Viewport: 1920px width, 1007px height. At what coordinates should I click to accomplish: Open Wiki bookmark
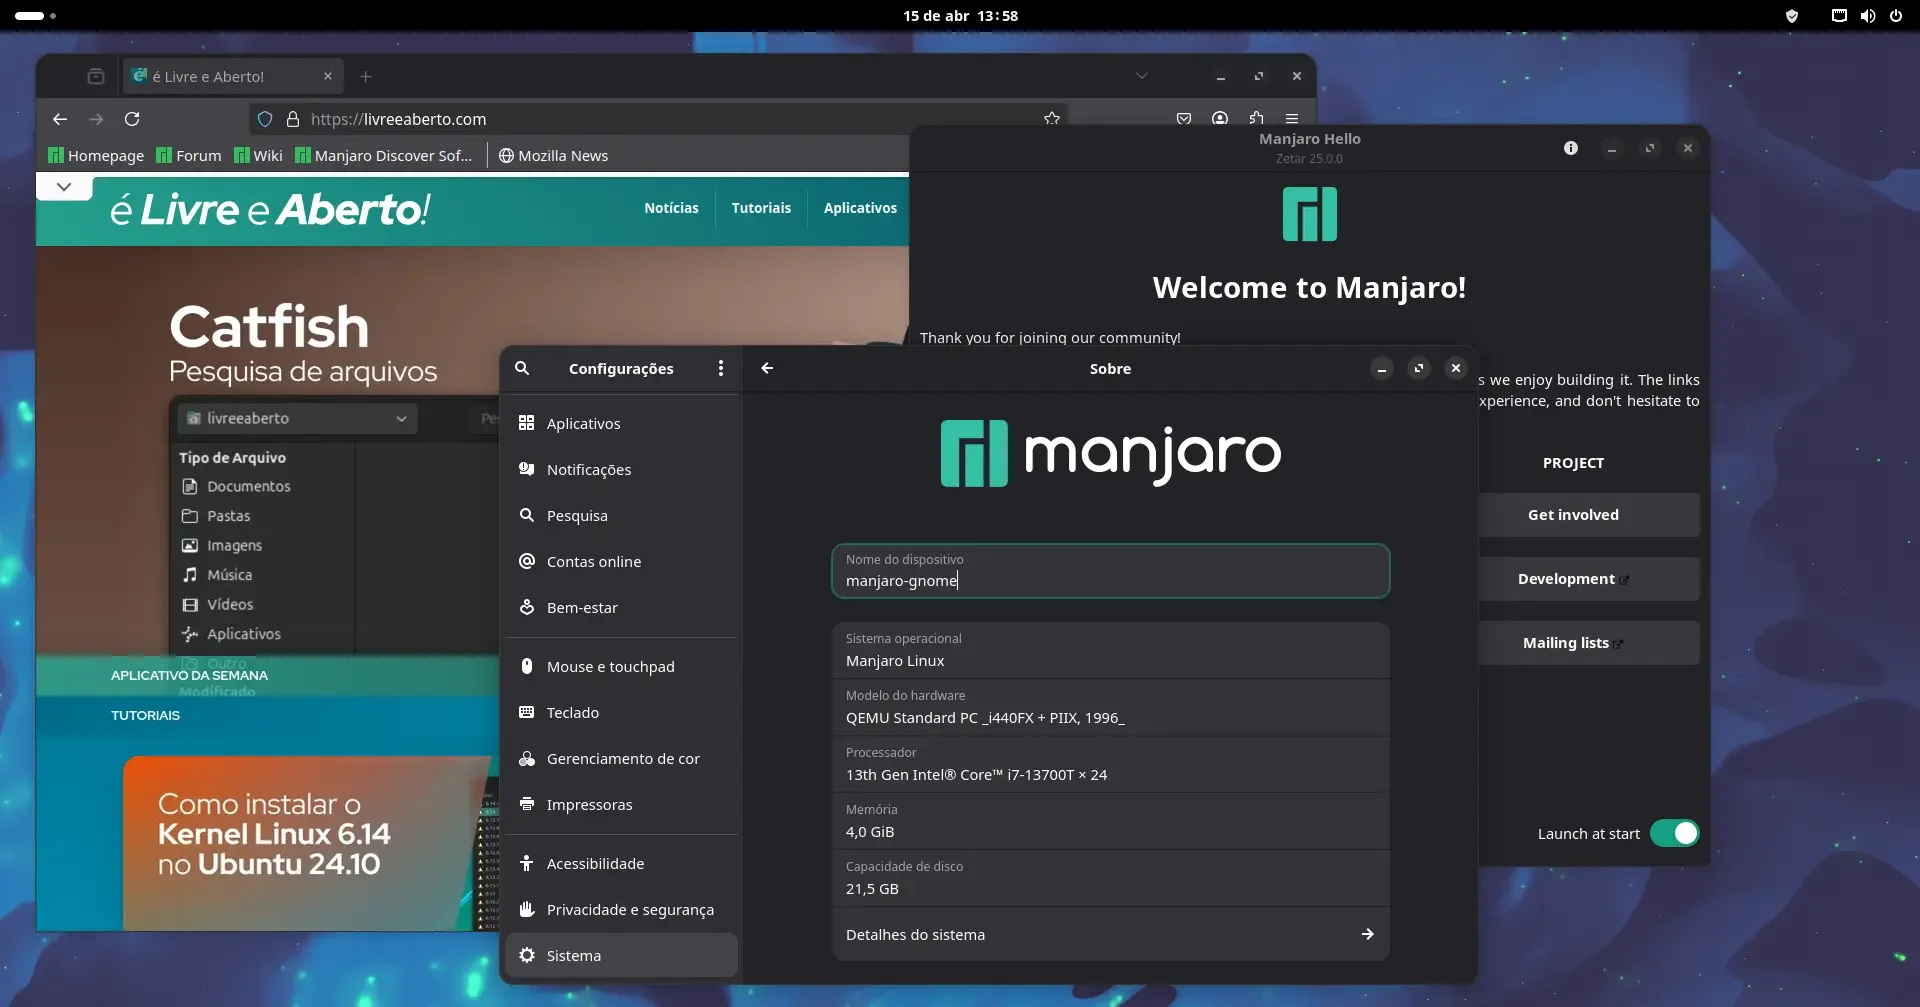pyautogui.click(x=259, y=155)
